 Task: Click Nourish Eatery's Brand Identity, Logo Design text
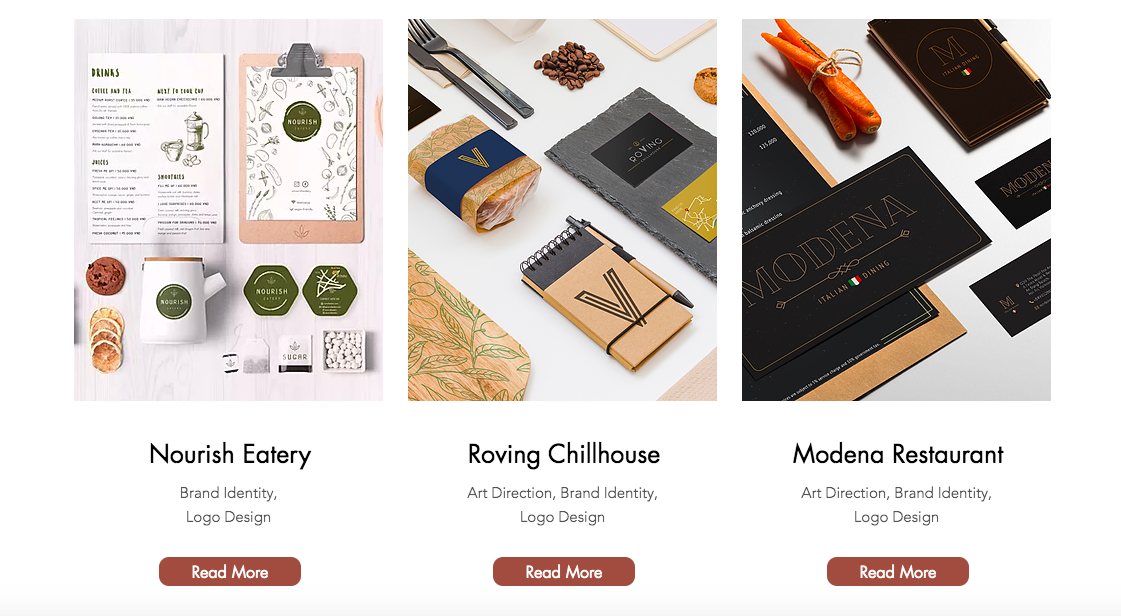[228, 505]
